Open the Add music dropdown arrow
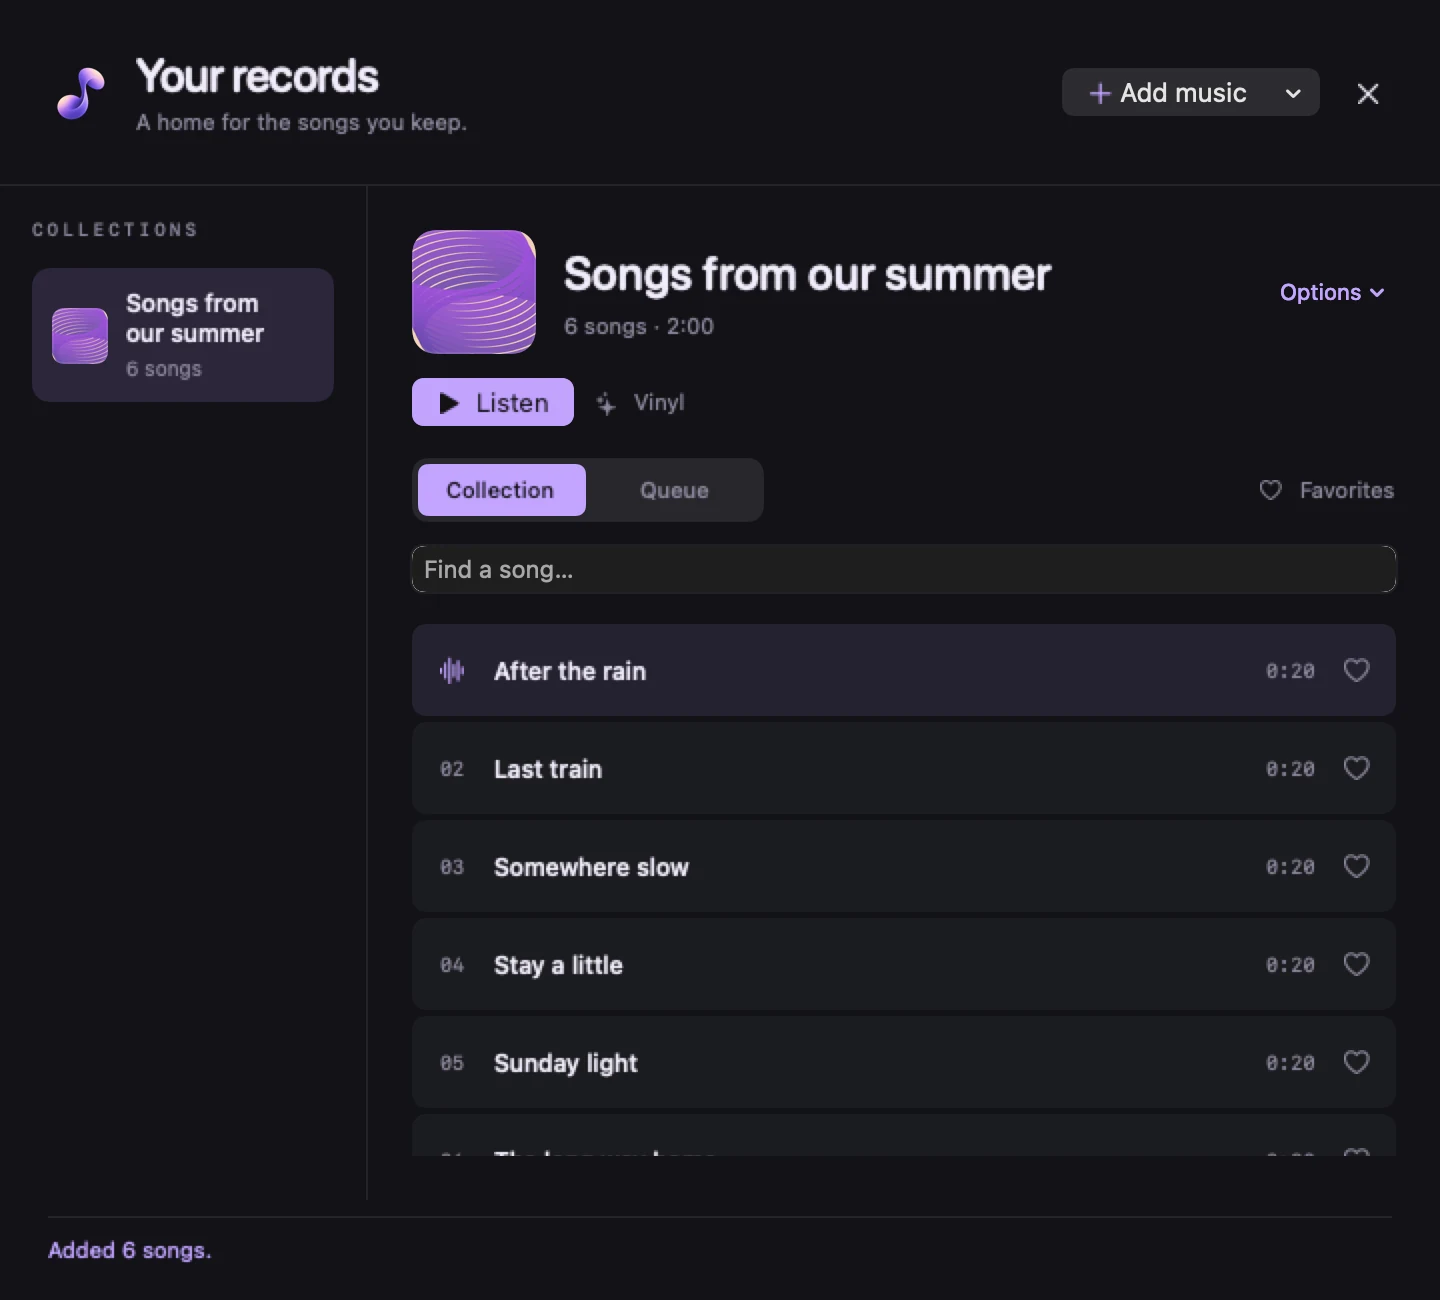This screenshot has height=1300, width=1440. click(x=1293, y=93)
